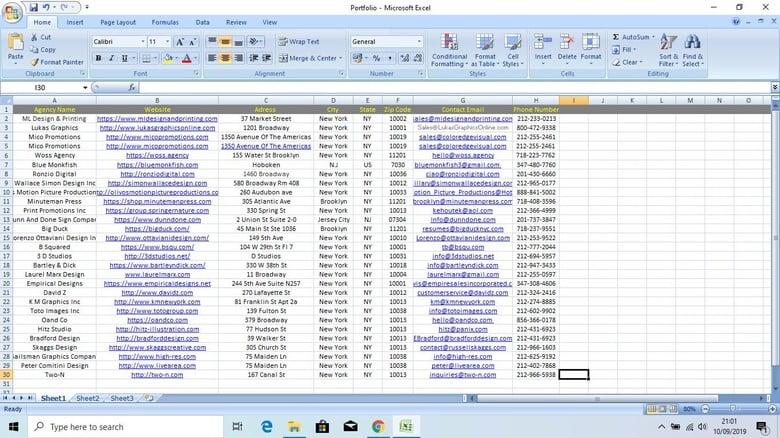The image size is (780, 438).
Task: Open the font name dropdown
Action: pyautogui.click(x=143, y=42)
